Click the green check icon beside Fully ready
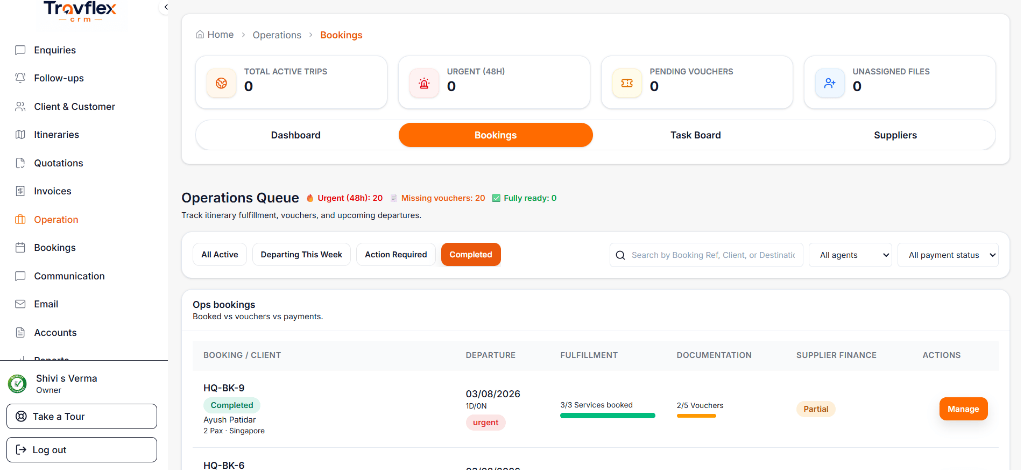Viewport: 1021px width, 470px height. 496,198
